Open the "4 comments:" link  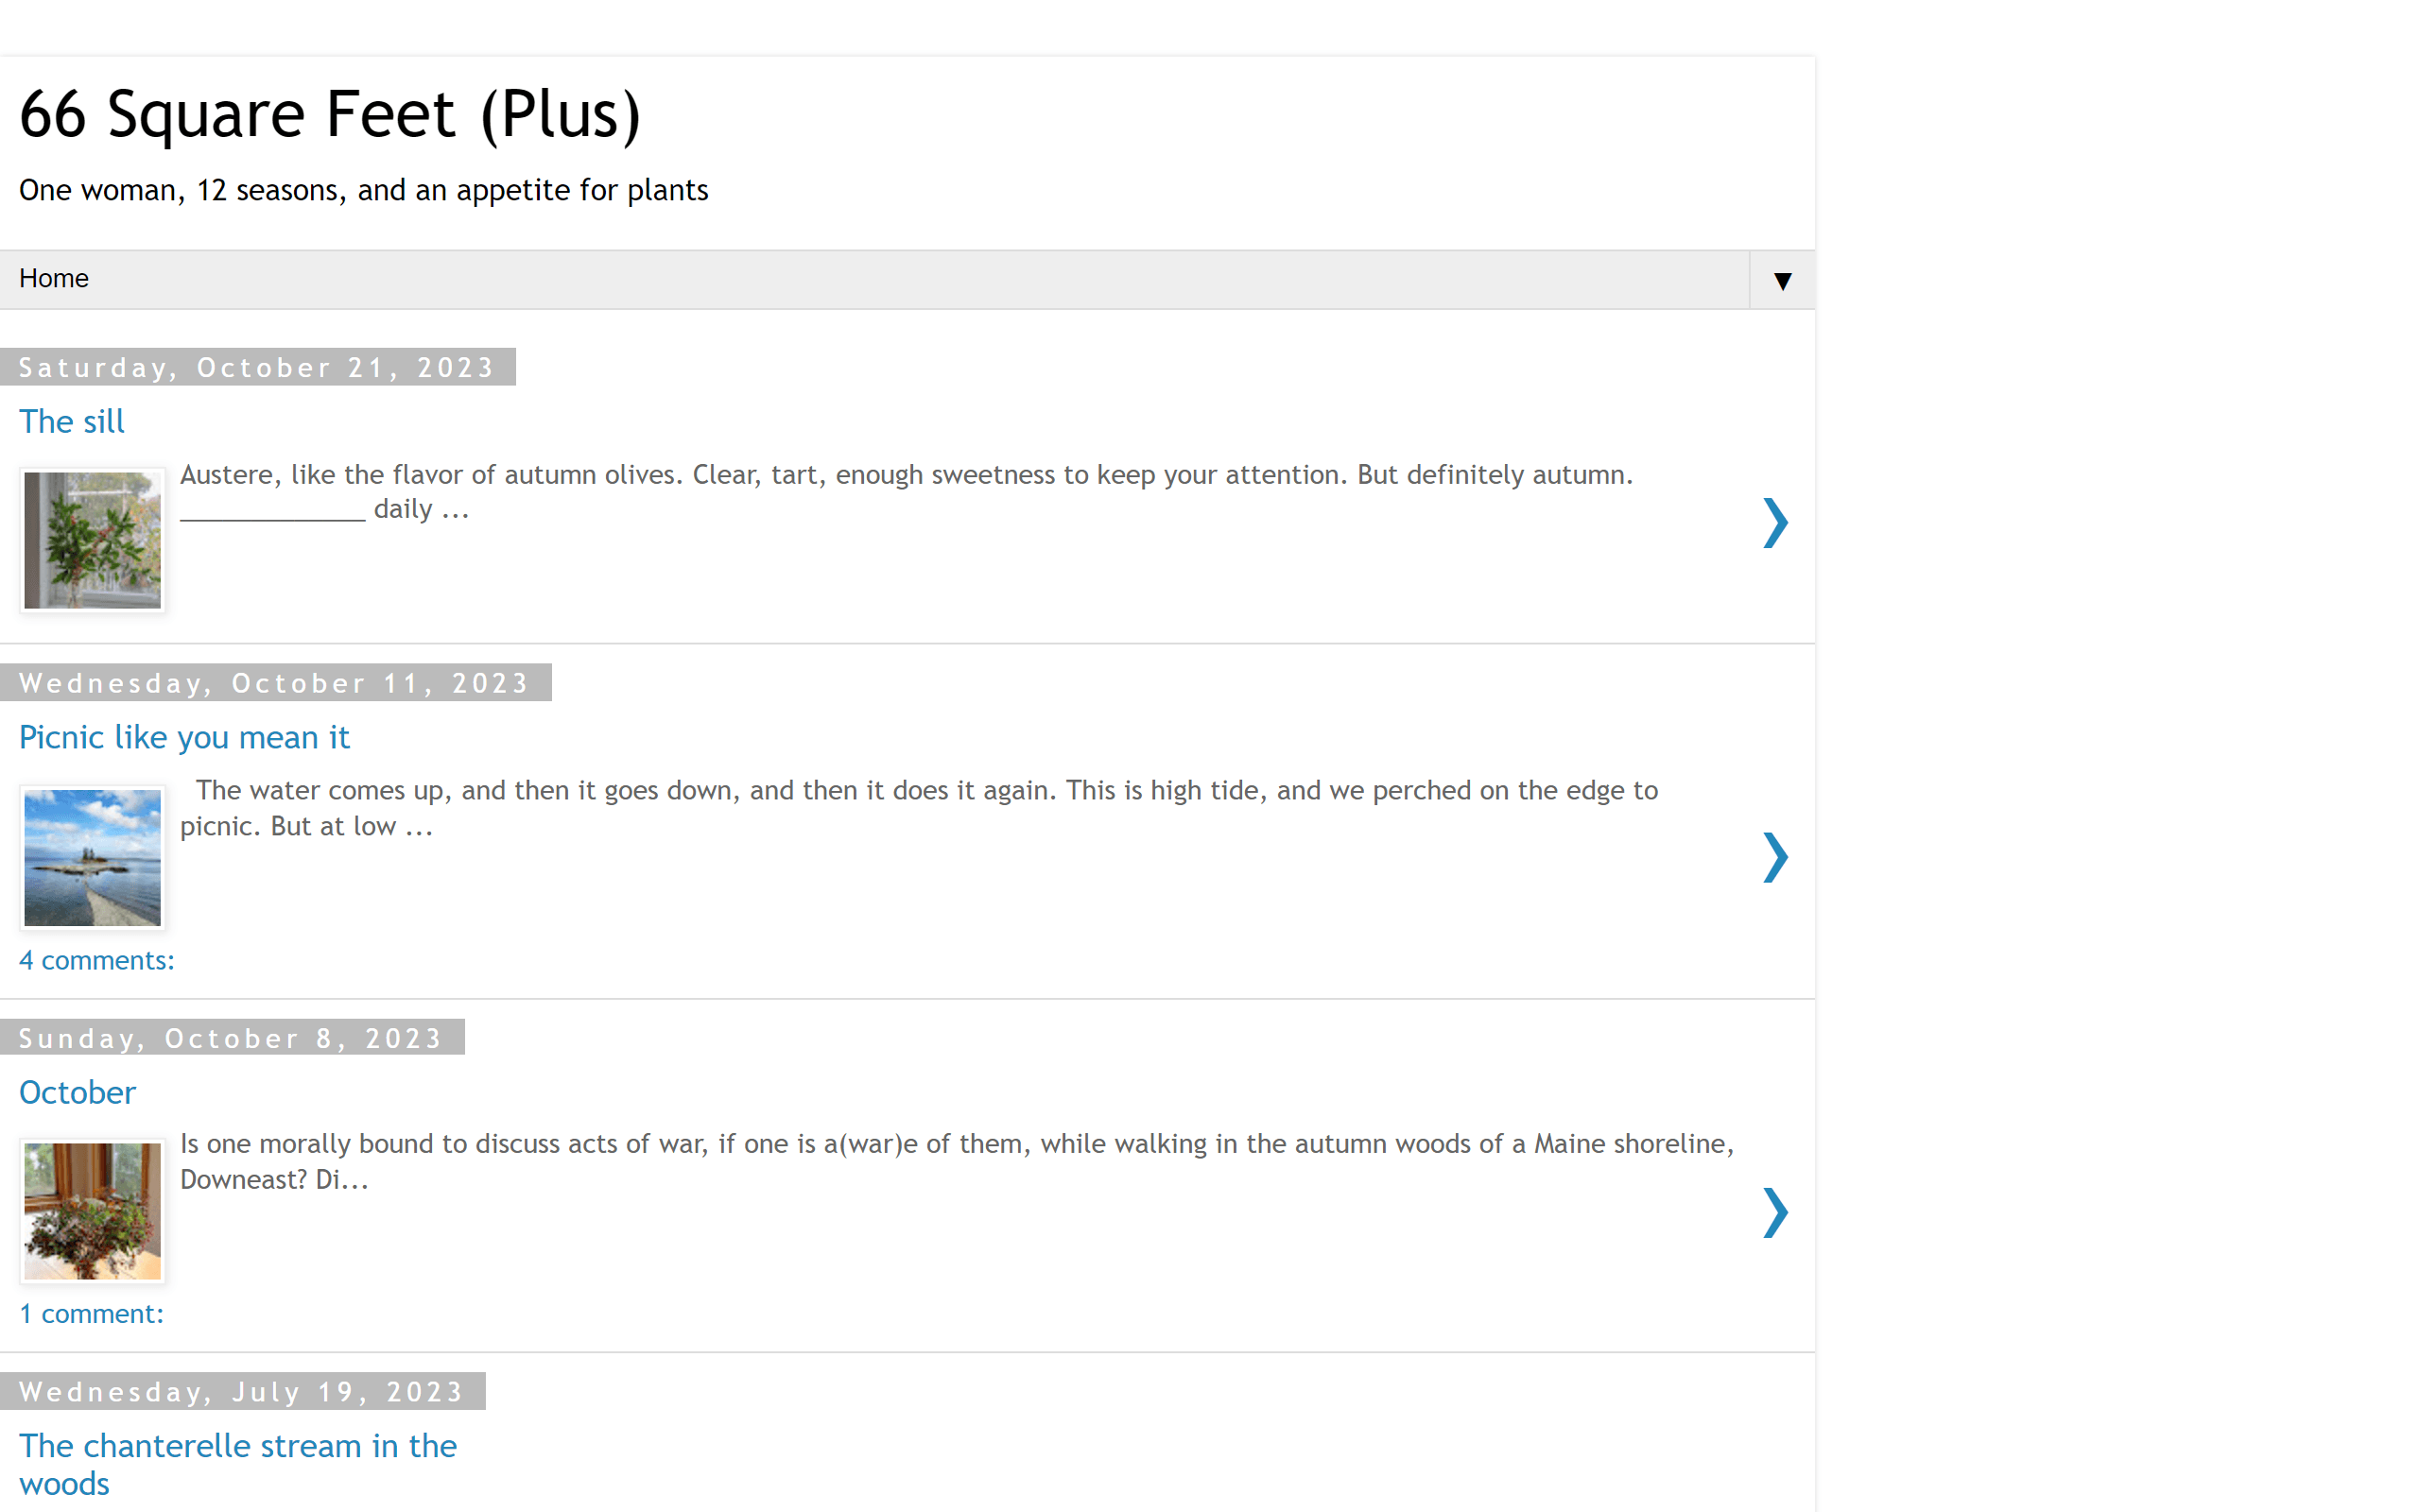[97, 960]
